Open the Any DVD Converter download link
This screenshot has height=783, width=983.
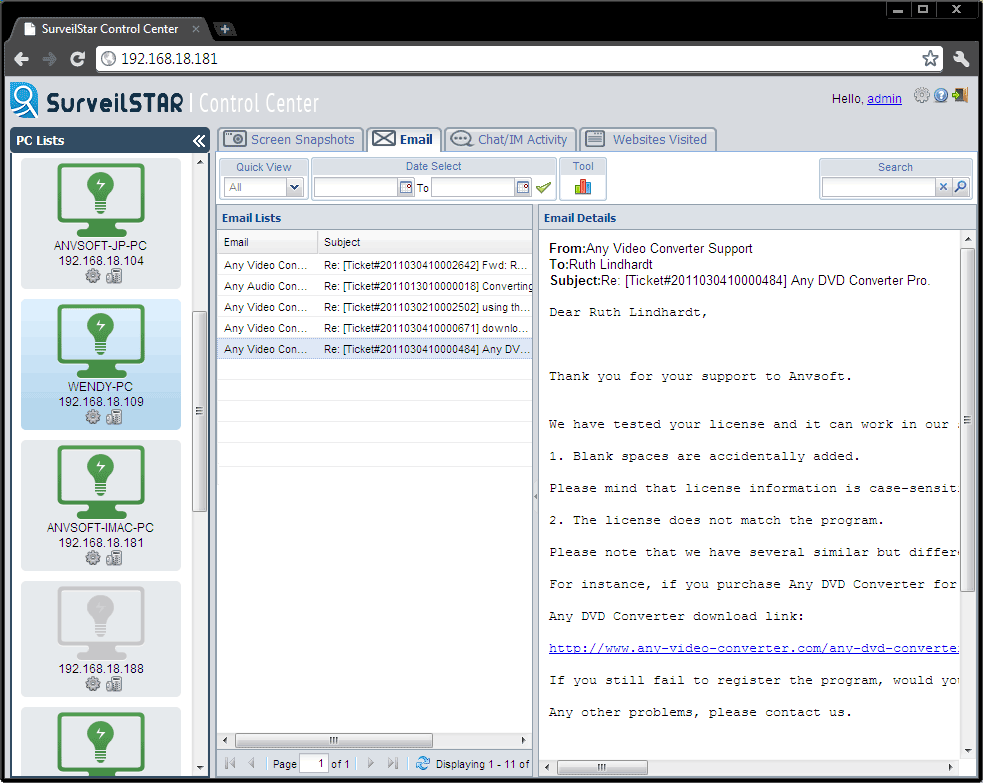coord(754,648)
